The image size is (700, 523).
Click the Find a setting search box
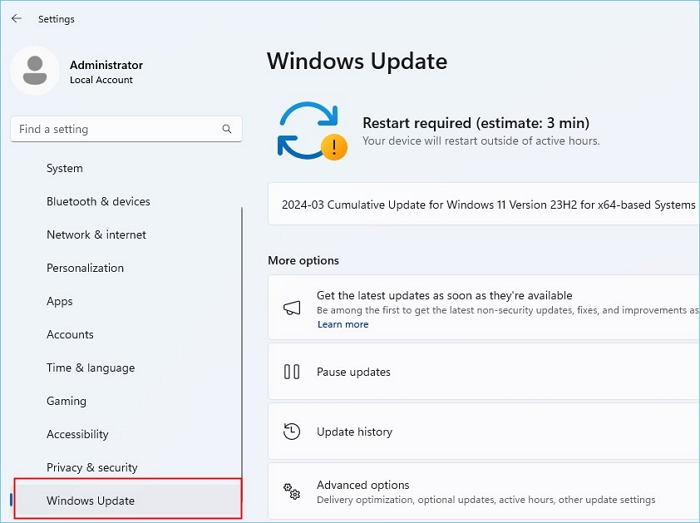(x=126, y=129)
